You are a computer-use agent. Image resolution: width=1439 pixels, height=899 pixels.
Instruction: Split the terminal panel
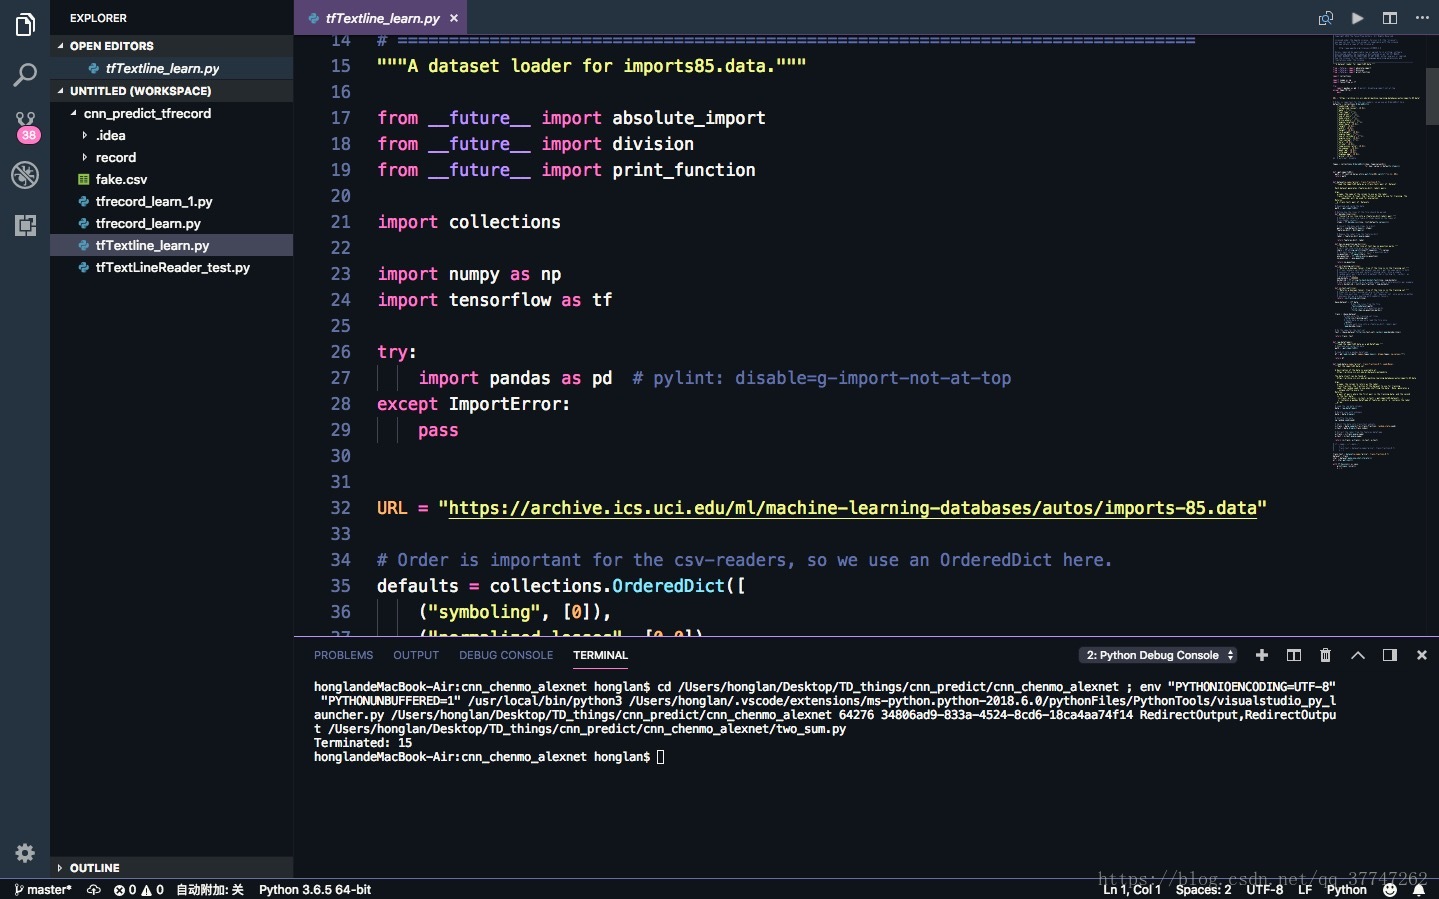point(1294,655)
